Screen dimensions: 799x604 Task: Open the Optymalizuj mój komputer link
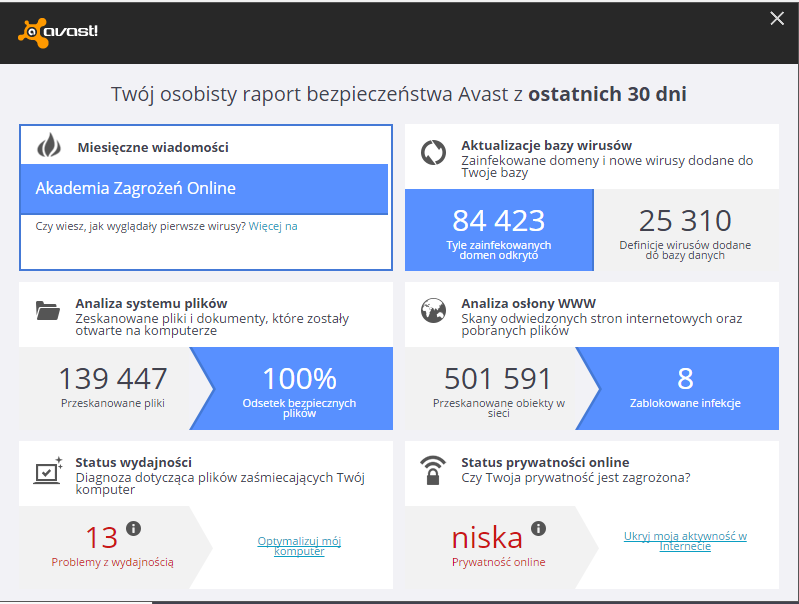pyautogui.click(x=299, y=546)
